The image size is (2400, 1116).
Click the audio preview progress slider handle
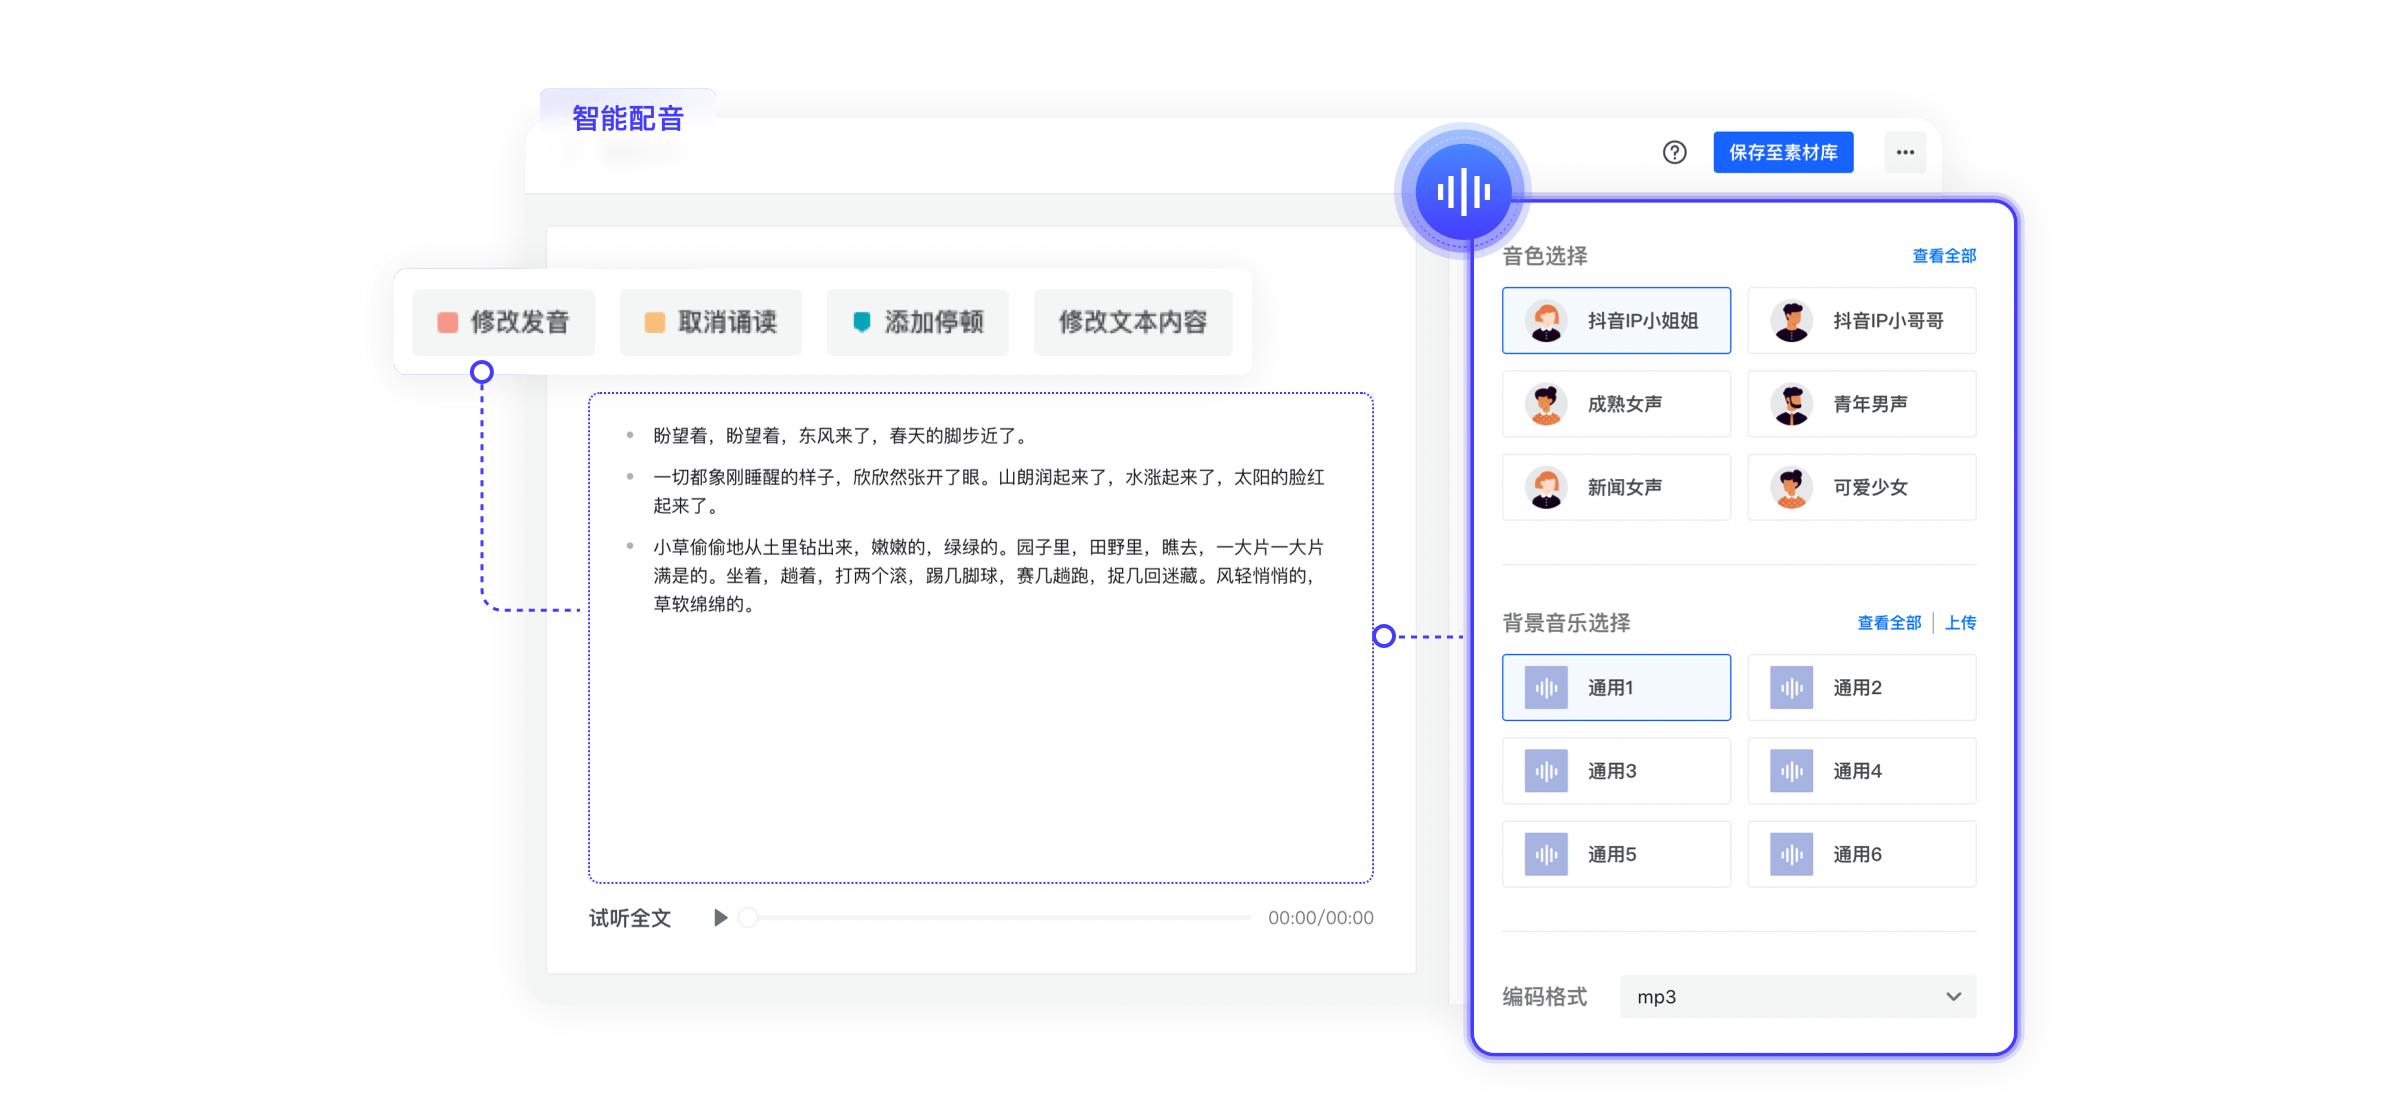(748, 918)
